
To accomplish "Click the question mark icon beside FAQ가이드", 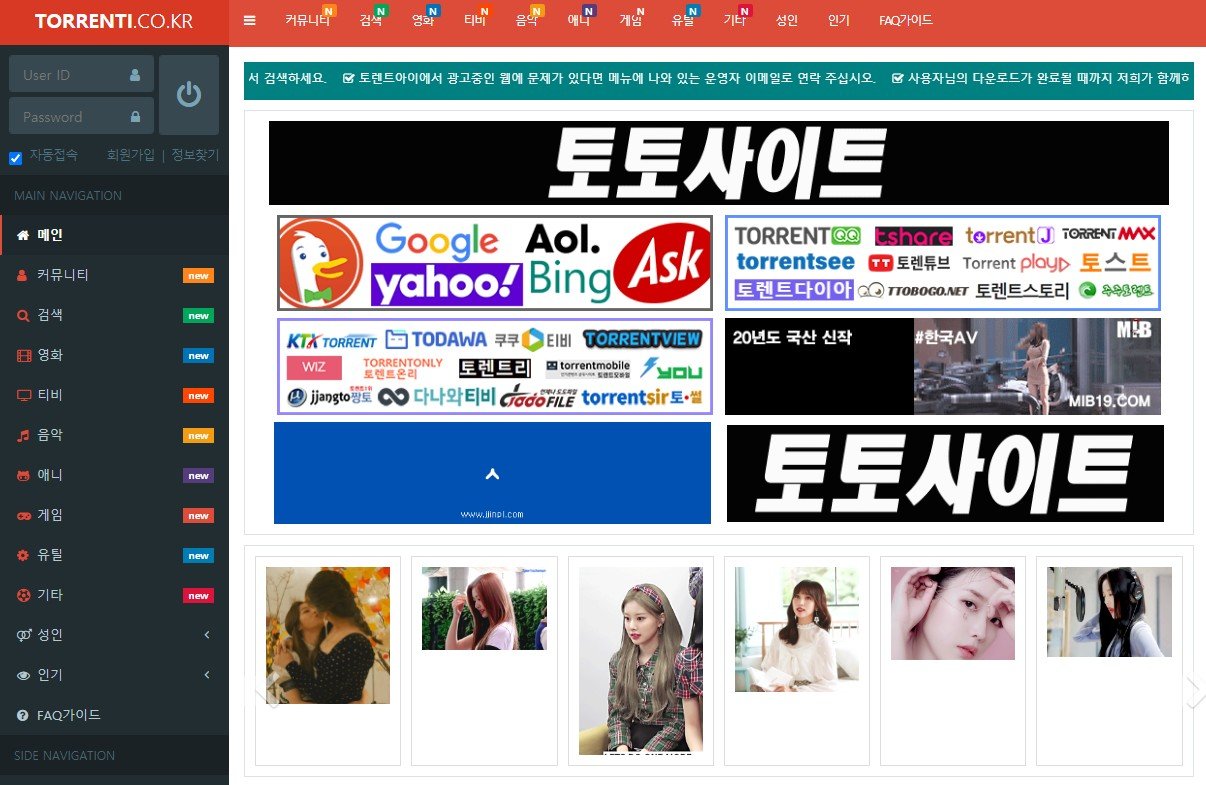I will (23, 715).
